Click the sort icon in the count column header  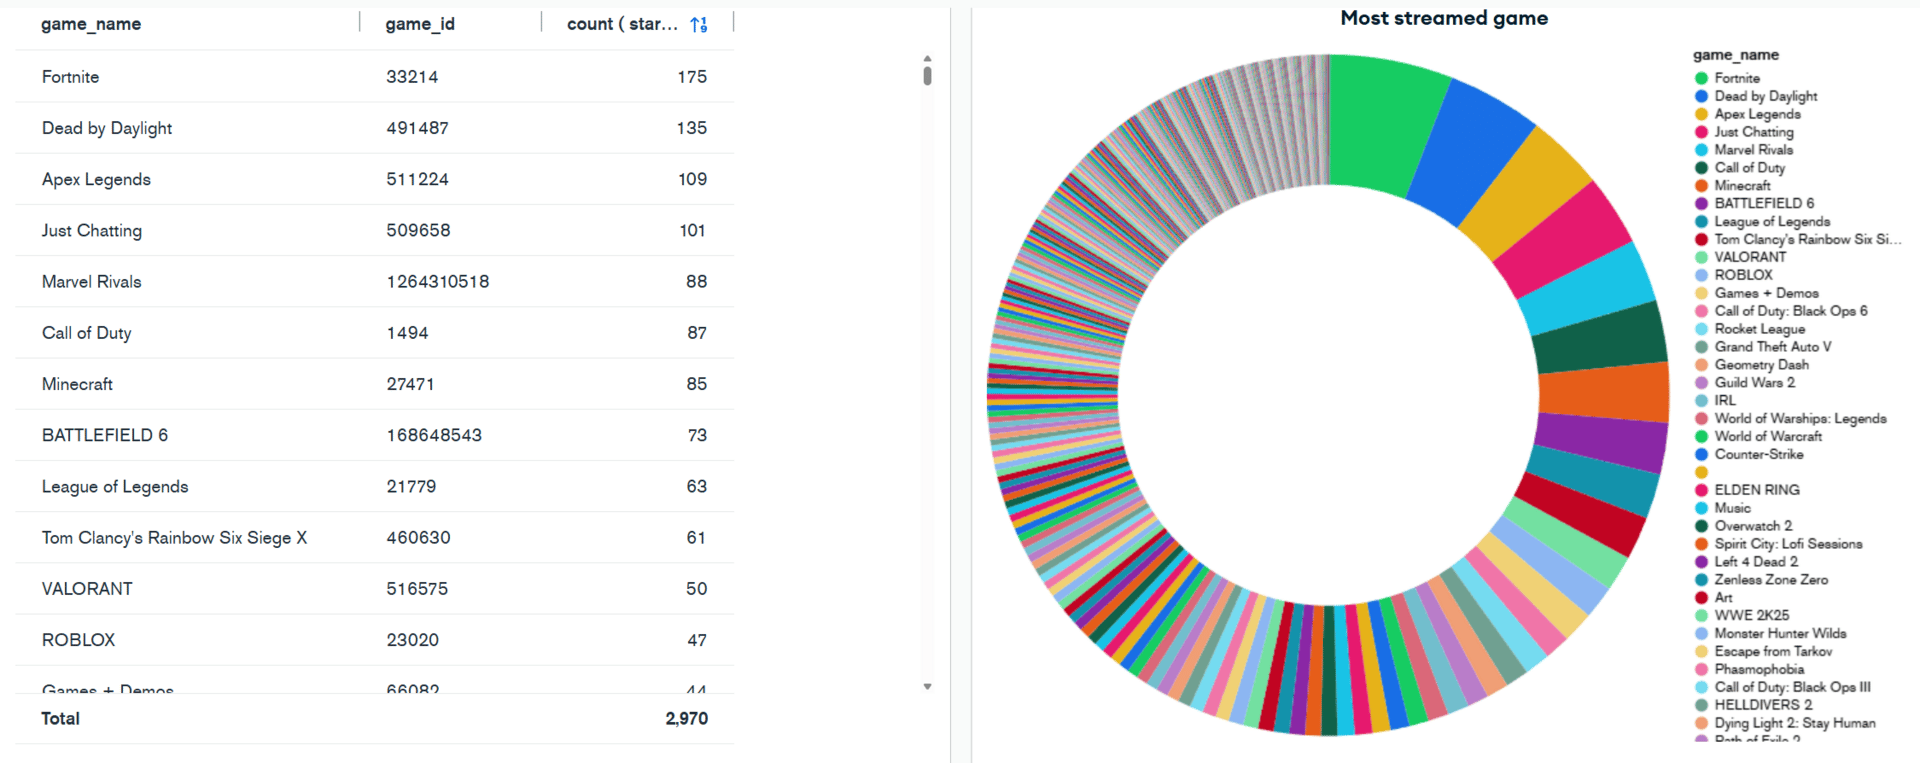[699, 24]
